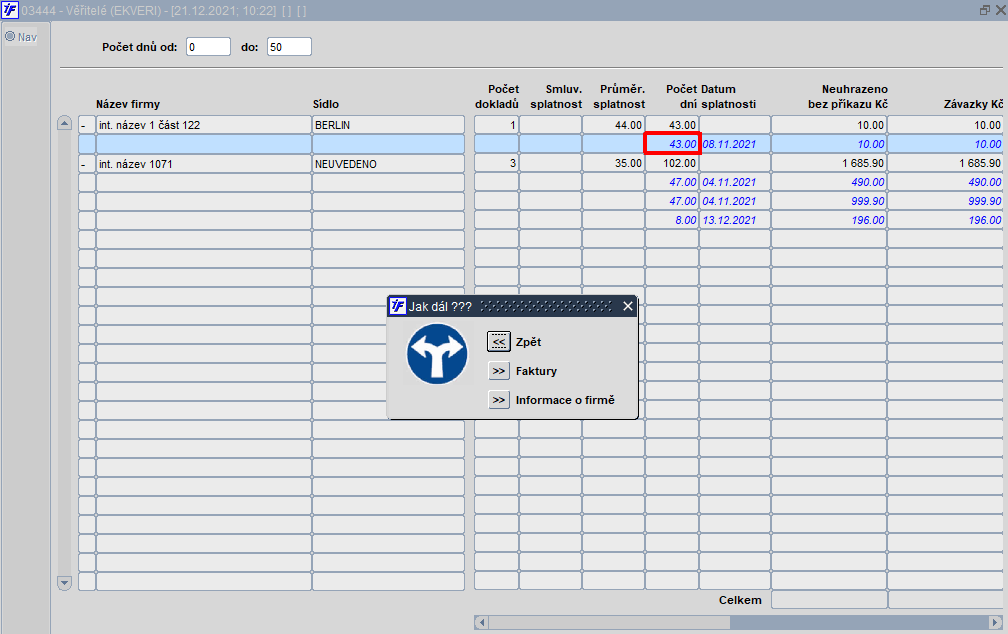Close the Jak dál ??? dialog
This screenshot has height=634, width=1008.
pyautogui.click(x=628, y=306)
